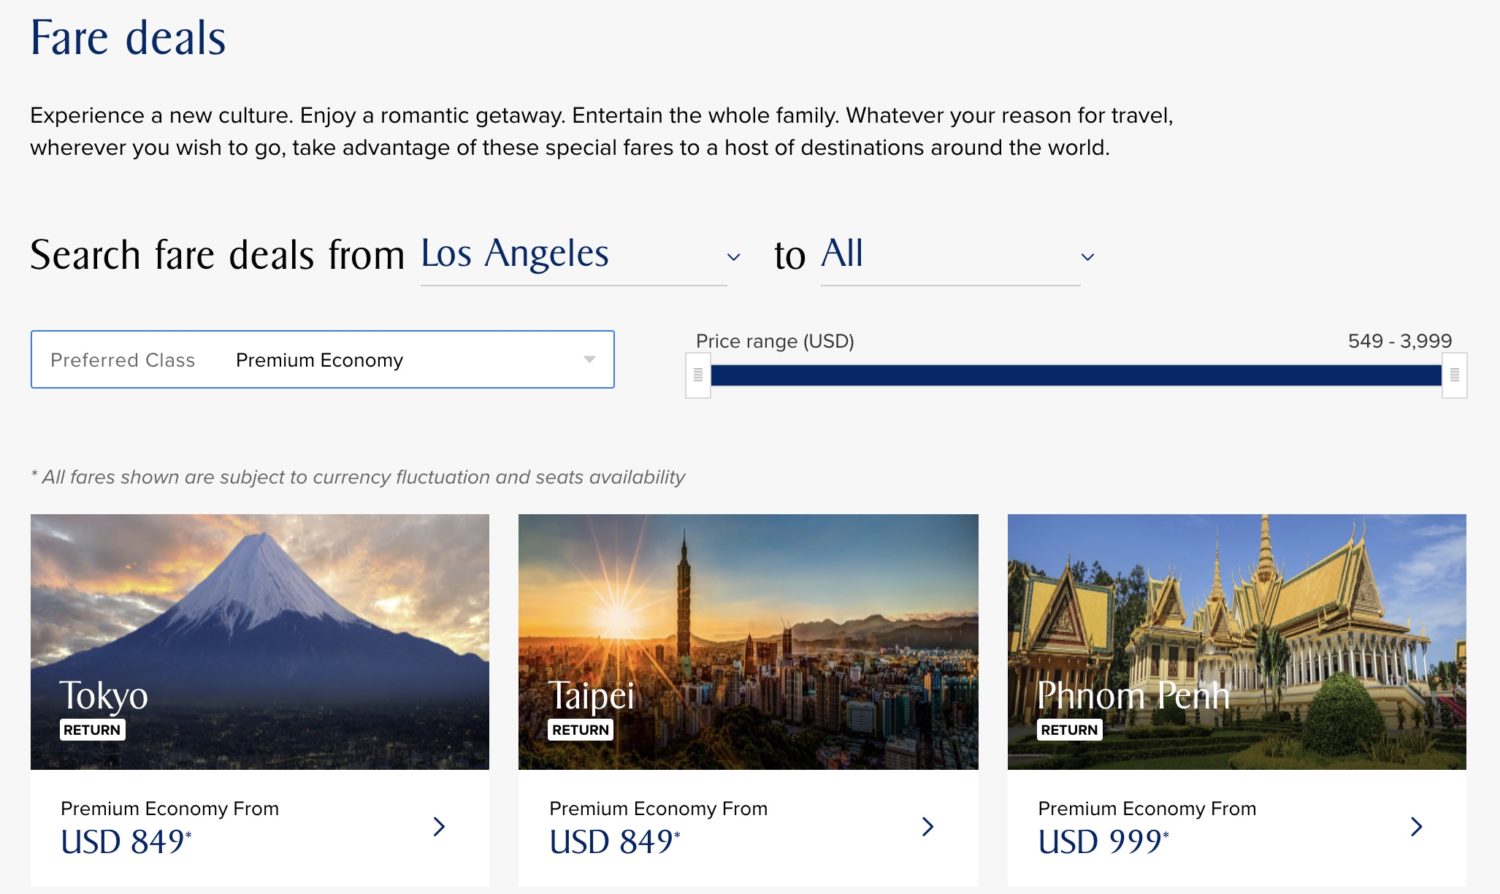The height and width of the screenshot is (894, 1500).
Task: Click the Taipei 101 skyline image
Action: (748, 620)
